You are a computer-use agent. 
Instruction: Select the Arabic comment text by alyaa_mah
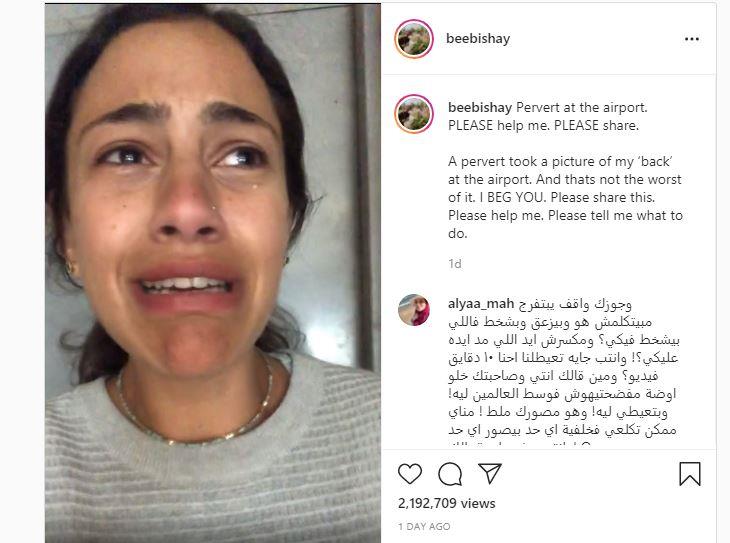(x=563, y=371)
